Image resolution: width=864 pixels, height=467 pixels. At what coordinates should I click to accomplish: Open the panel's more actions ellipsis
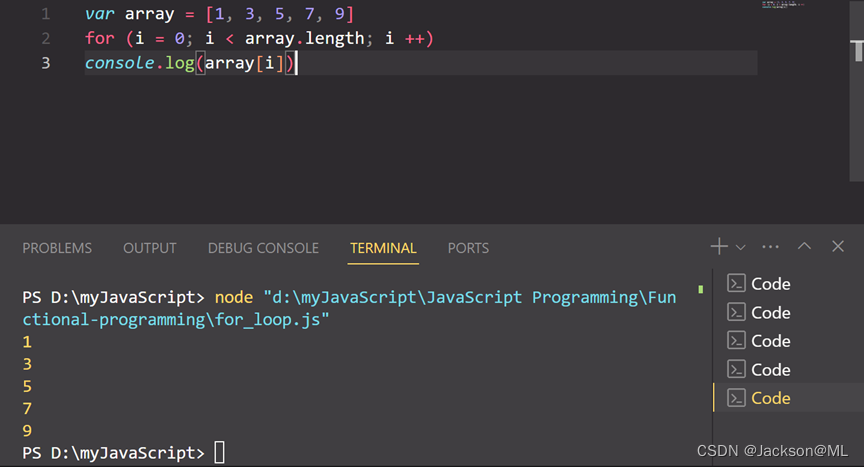click(x=770, y=246)
